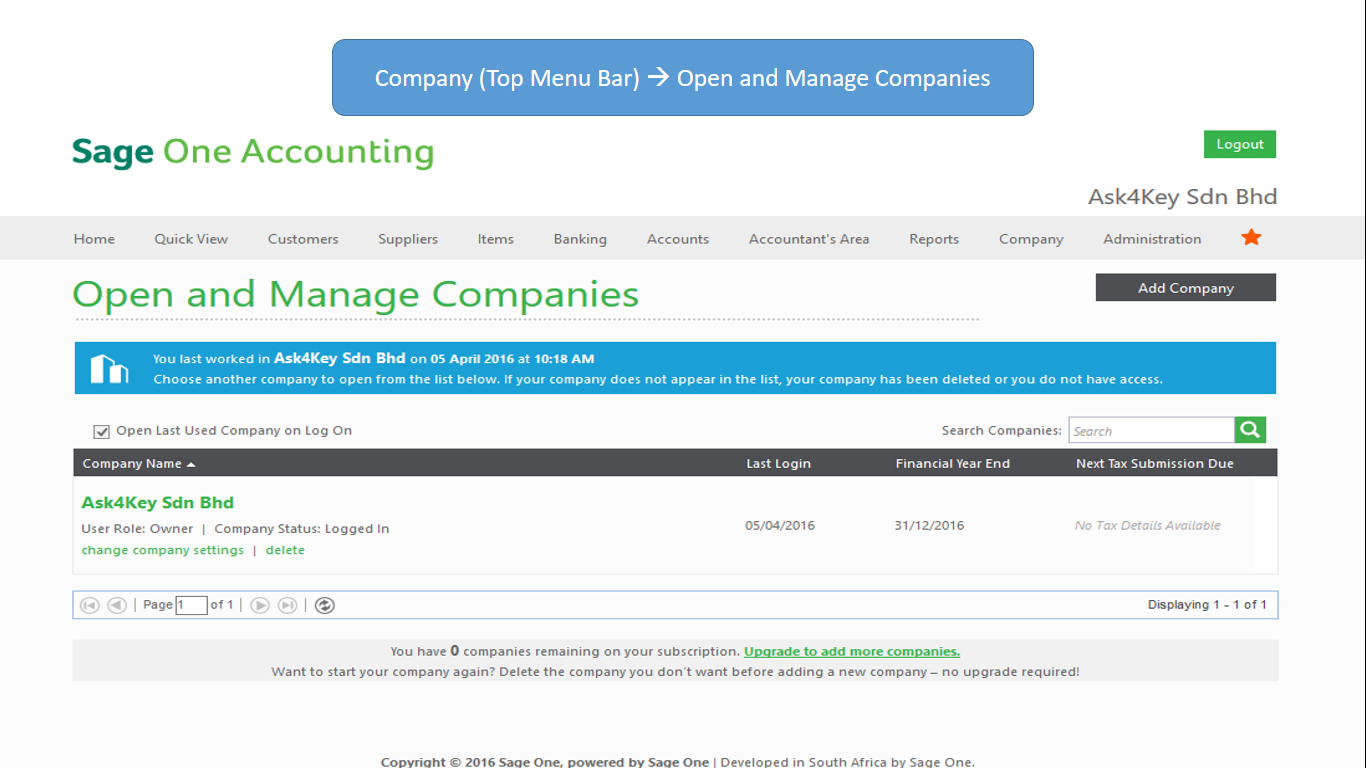Viewport: 1366px width, 768px height.
Task: Focus the Search Companies input field
Action: [1152, 430]
